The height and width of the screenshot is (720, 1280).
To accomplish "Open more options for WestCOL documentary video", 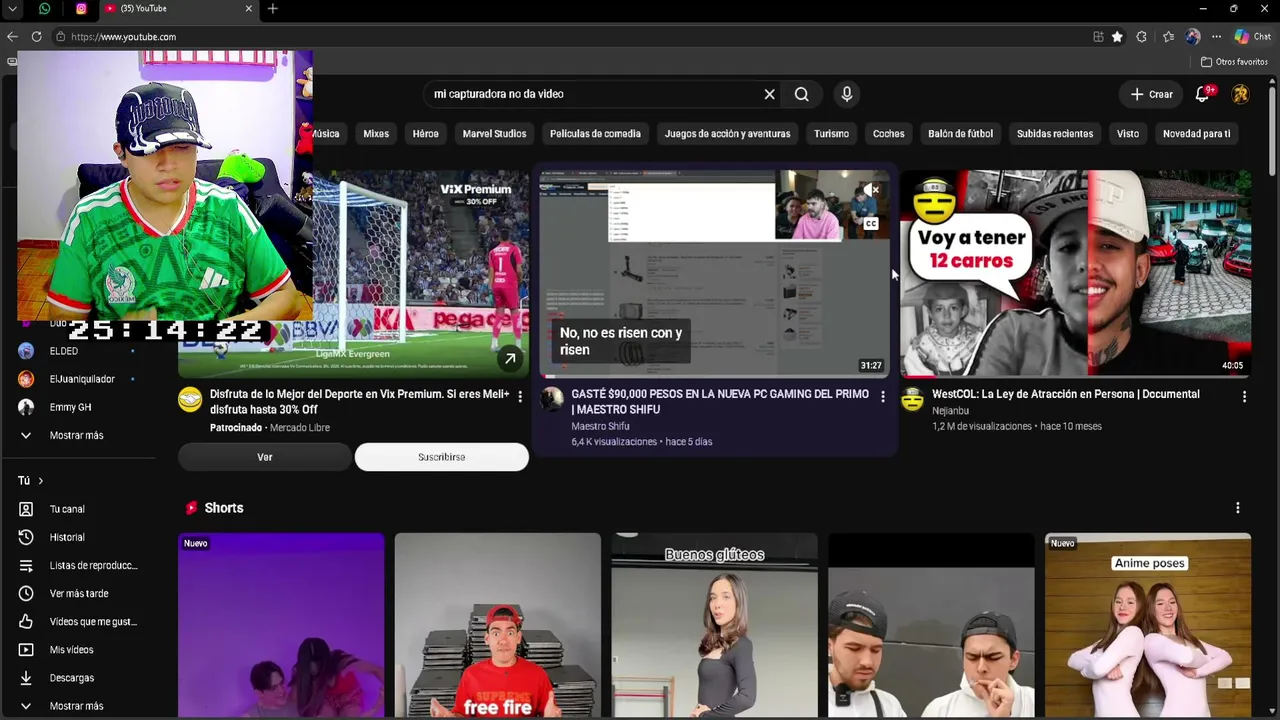I will pyautogui.click(x=1244, y=397).
